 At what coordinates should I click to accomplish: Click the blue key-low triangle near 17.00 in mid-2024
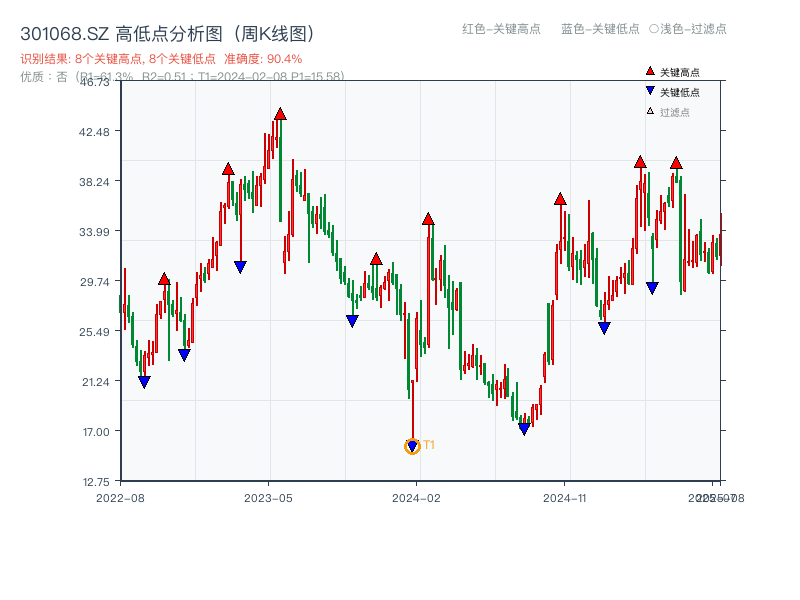524,429
